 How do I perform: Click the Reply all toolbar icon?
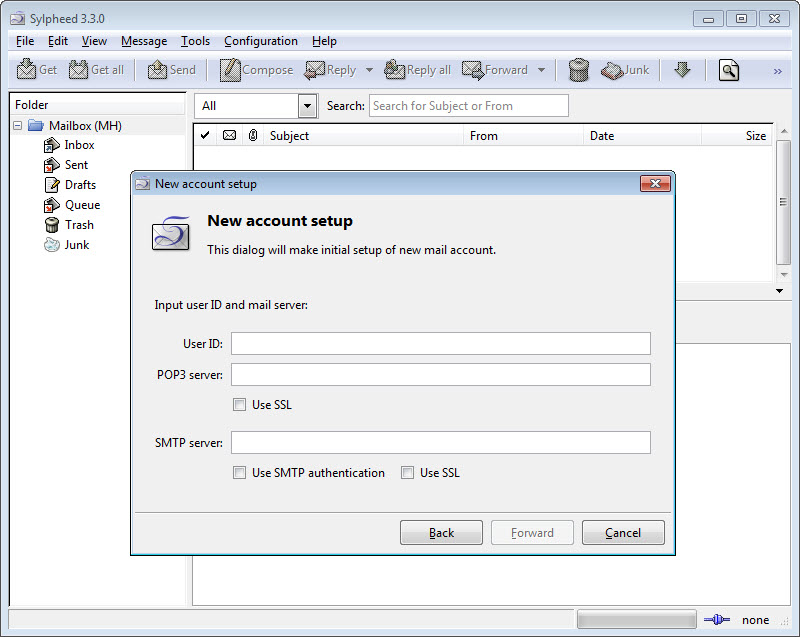click(394, 70)
